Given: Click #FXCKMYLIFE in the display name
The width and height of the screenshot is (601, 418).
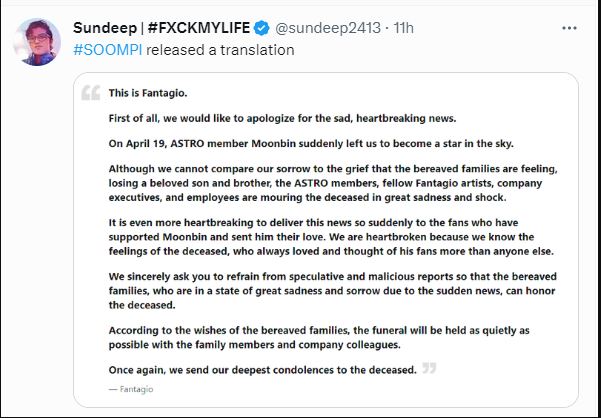Looking at the screenshot, I should (x=199, y=28).
